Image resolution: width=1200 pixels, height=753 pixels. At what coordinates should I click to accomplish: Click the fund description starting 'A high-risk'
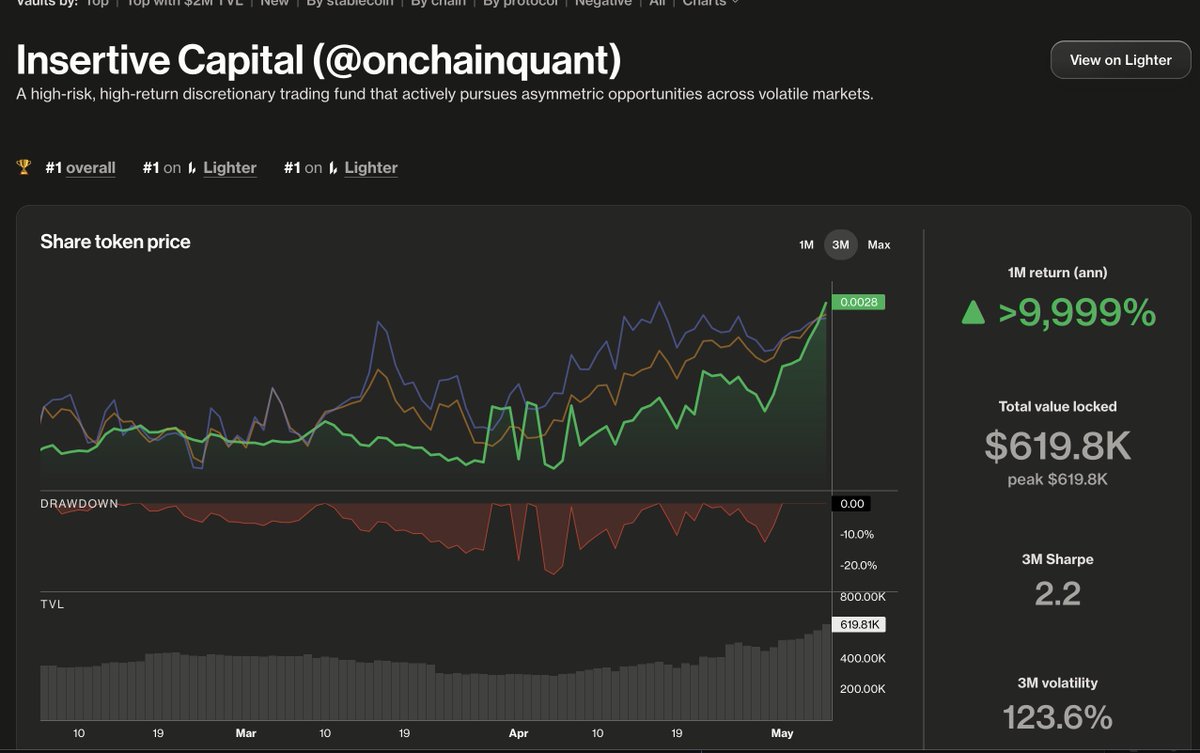pos(445,95)
